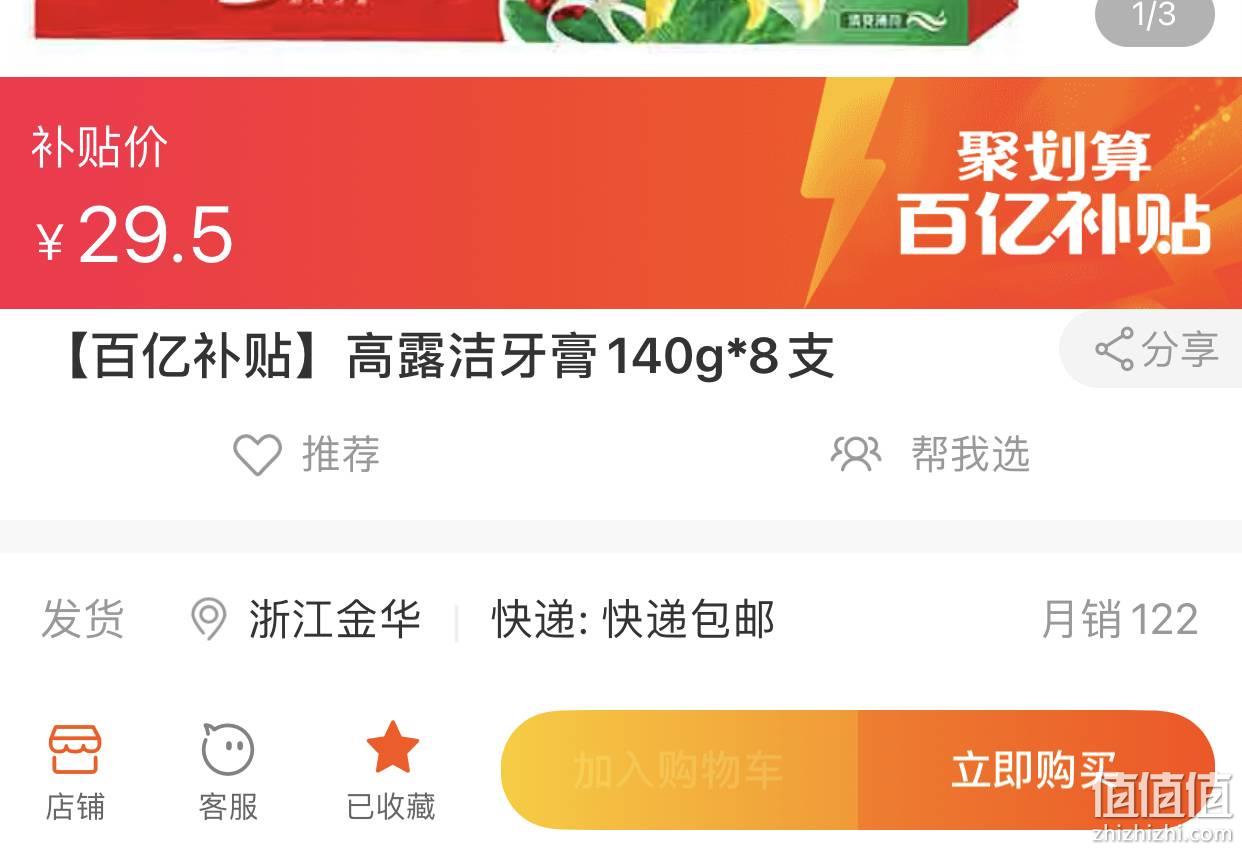Tap the heart icon beside 推荐

[257, 455]
